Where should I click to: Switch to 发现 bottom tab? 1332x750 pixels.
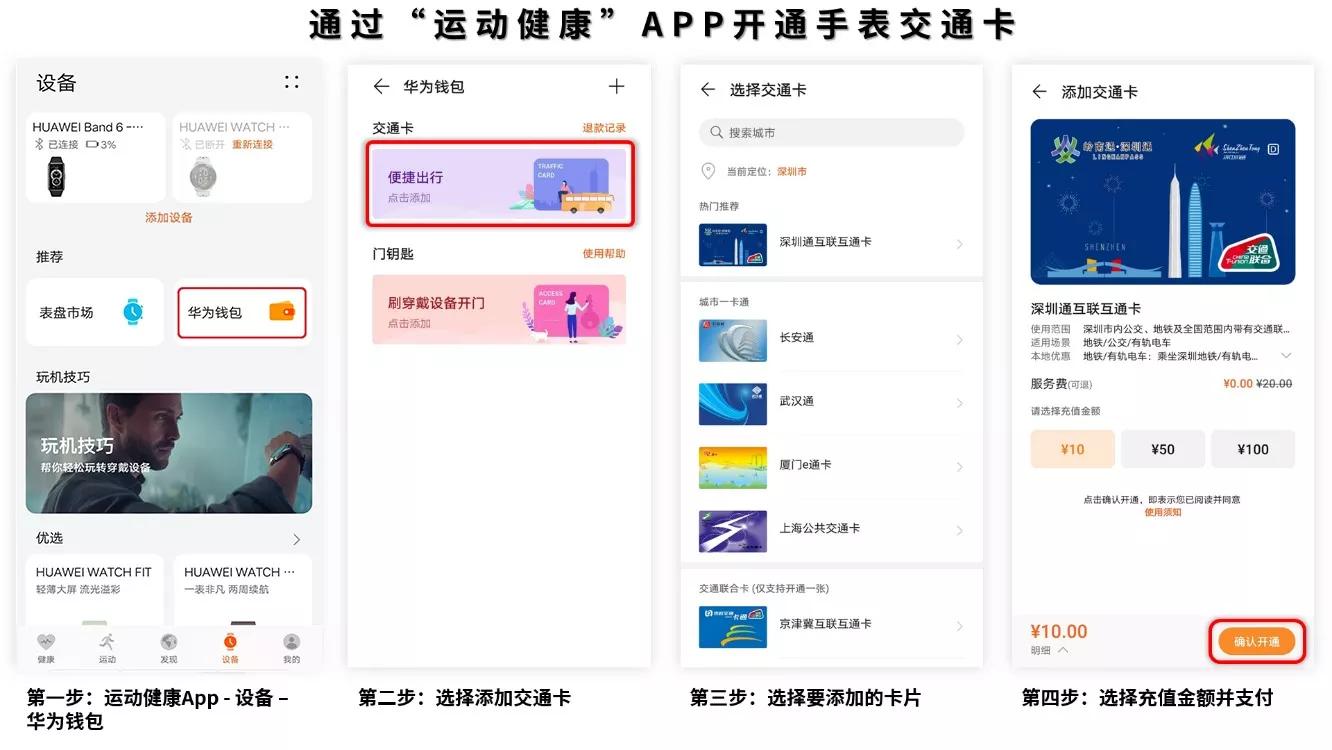(x=169, y=648)
